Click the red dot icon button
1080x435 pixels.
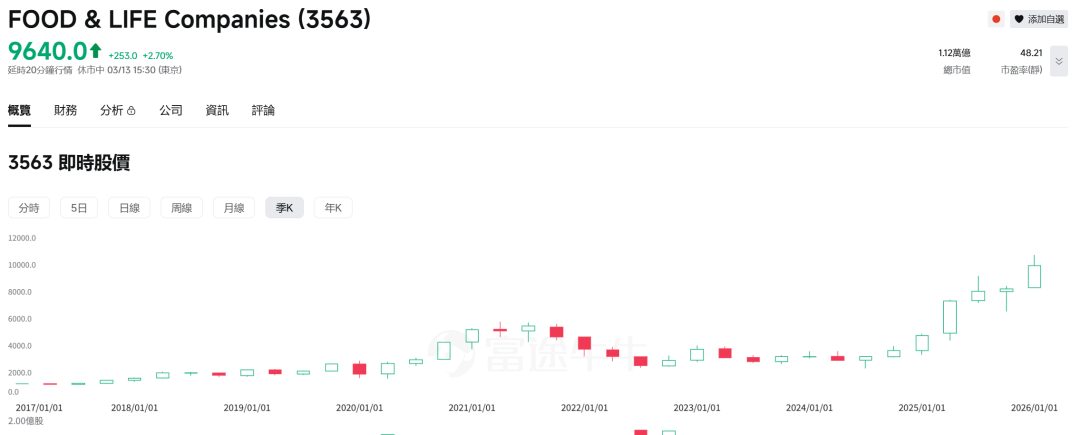click(x=996, y=19)
